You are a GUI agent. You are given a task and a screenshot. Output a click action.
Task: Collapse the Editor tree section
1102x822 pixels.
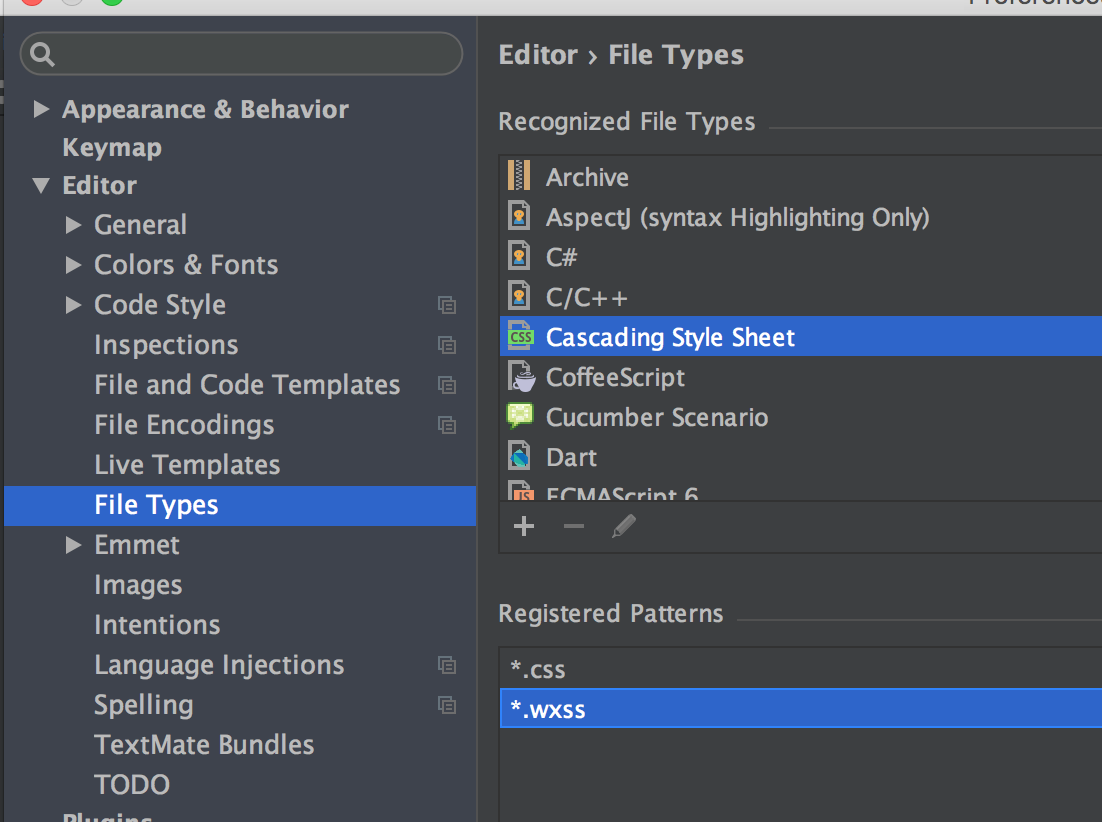pyautogui.click(x=41, y=185)
